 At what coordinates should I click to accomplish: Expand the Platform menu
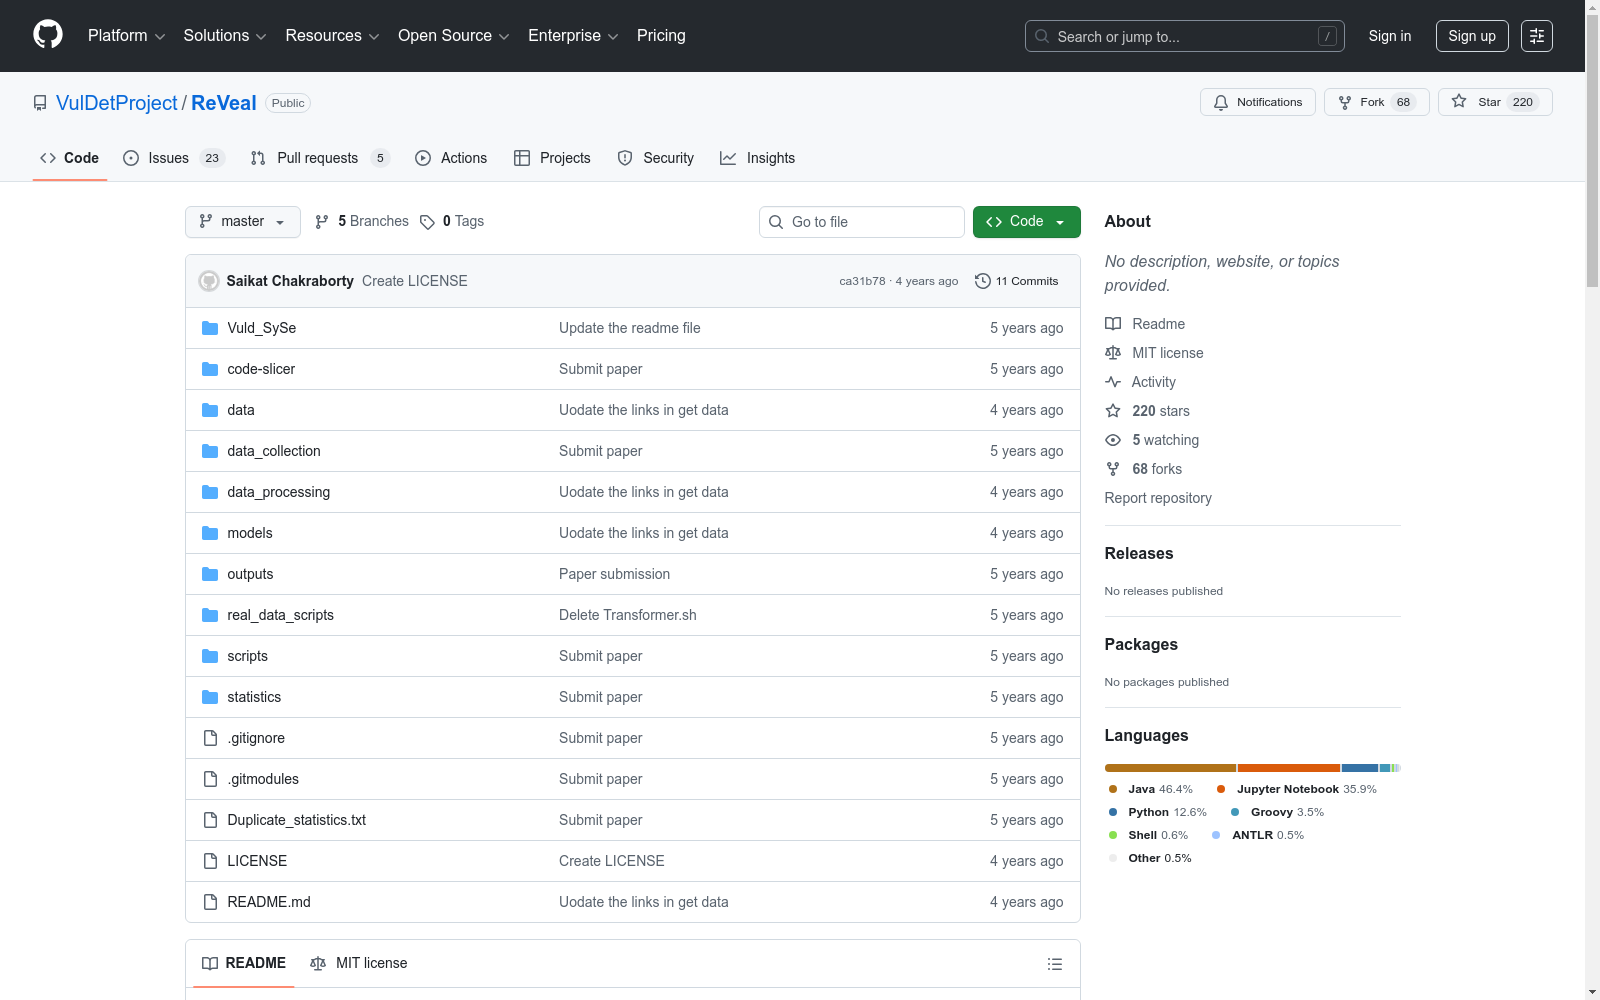click(x=127, y=36)
